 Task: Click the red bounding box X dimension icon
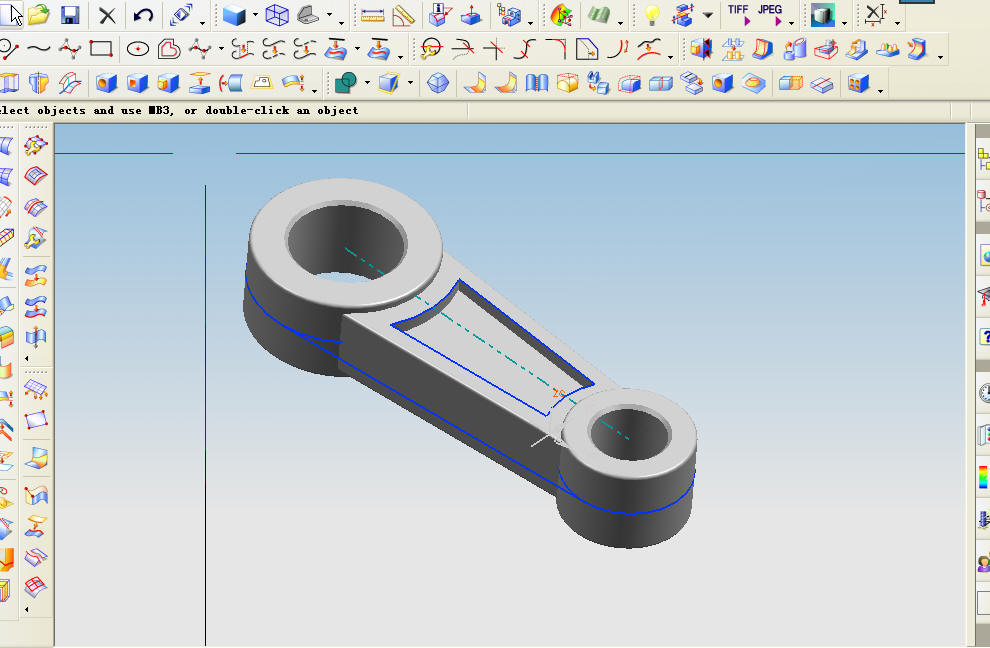tap(875, 15)
